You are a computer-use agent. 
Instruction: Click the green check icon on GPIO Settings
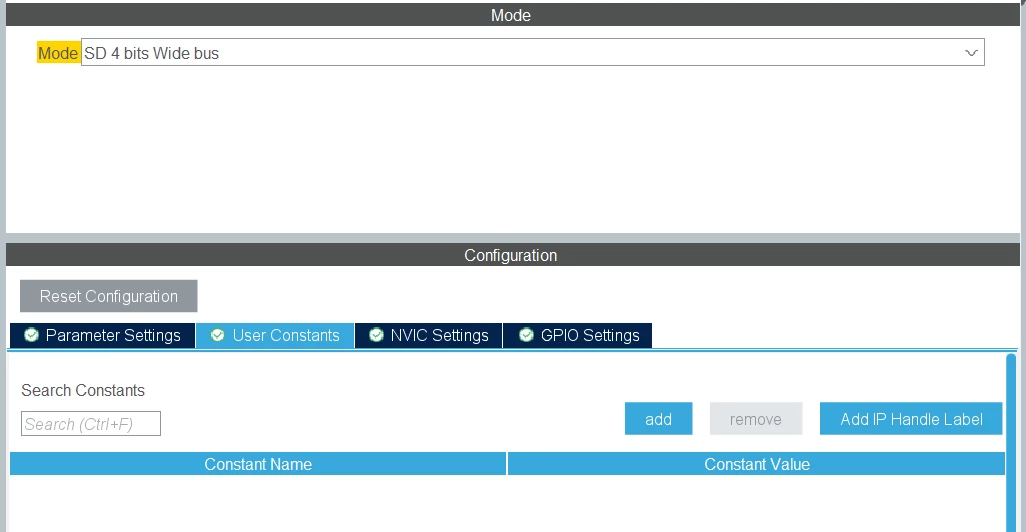pyautogui.click(x=526, y=335)
